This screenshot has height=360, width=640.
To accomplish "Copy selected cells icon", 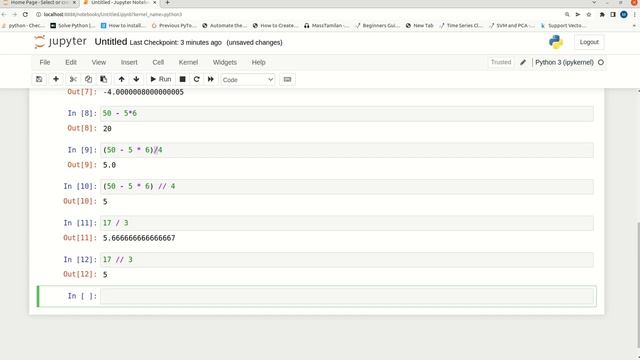I will 88,79.
